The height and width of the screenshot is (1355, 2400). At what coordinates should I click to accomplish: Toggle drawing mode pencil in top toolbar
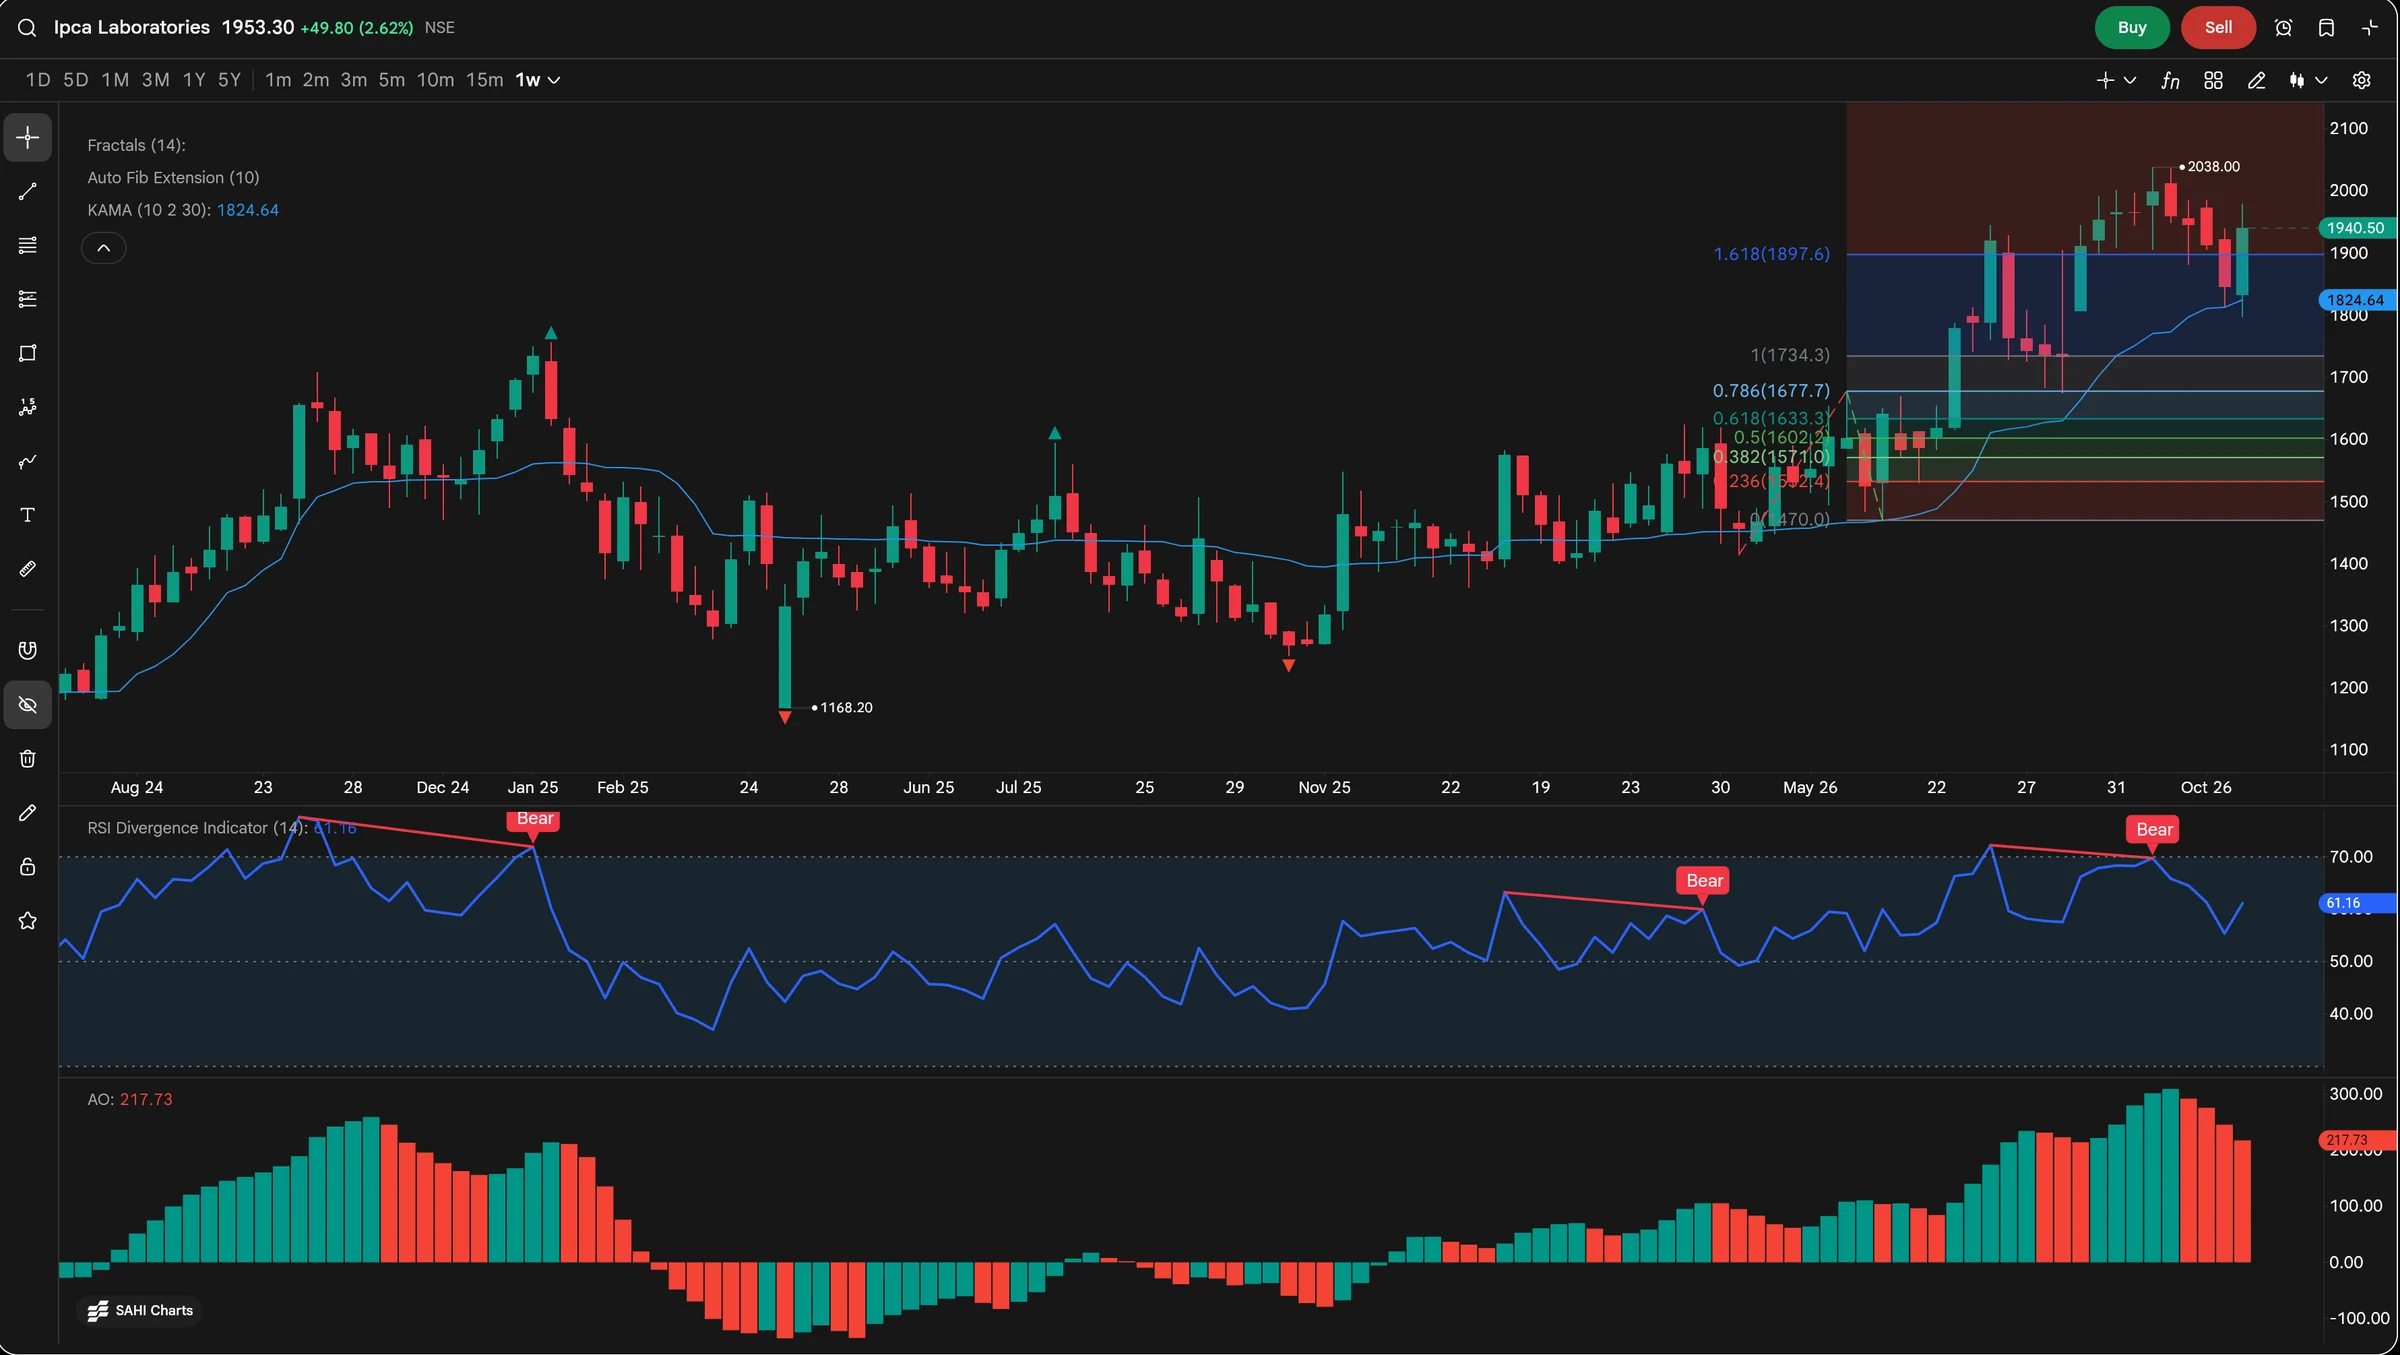coord(2257,81)
